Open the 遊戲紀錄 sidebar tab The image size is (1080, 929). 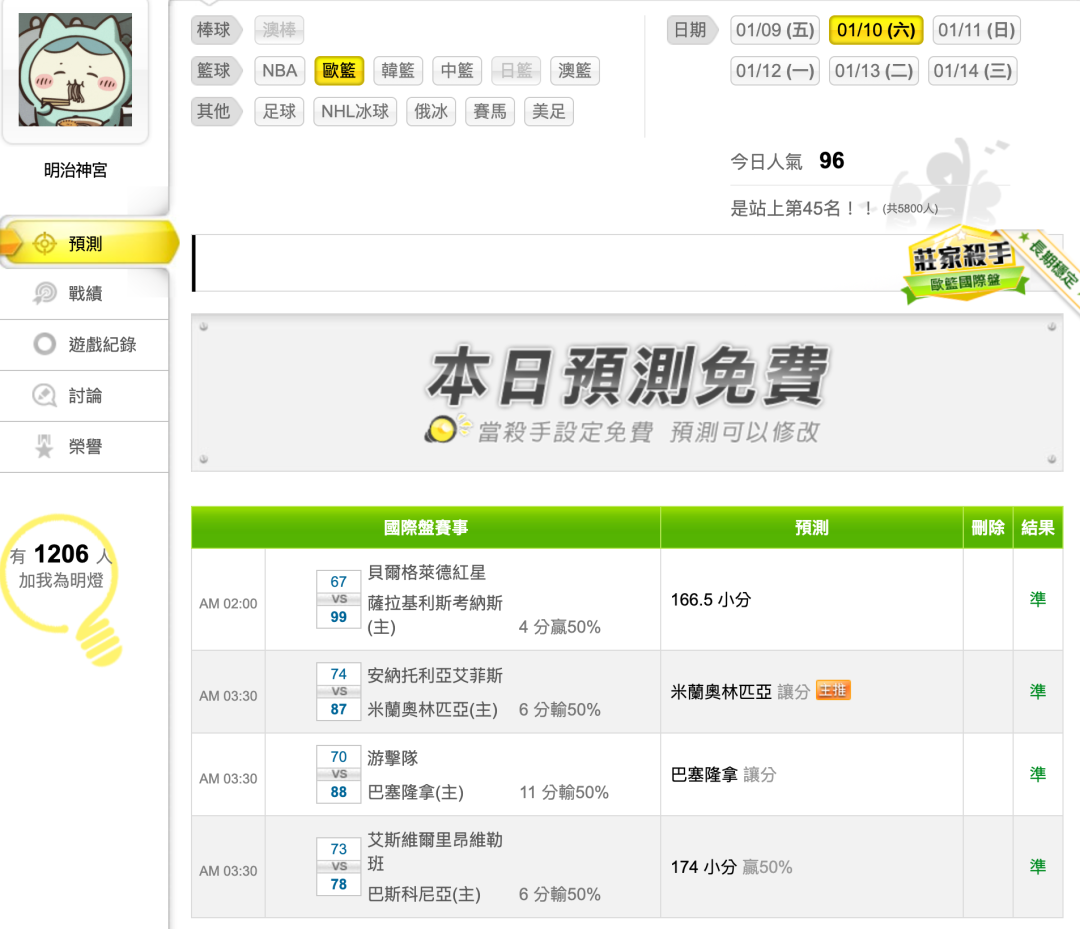pyautogui.click(x=84, y=344)
